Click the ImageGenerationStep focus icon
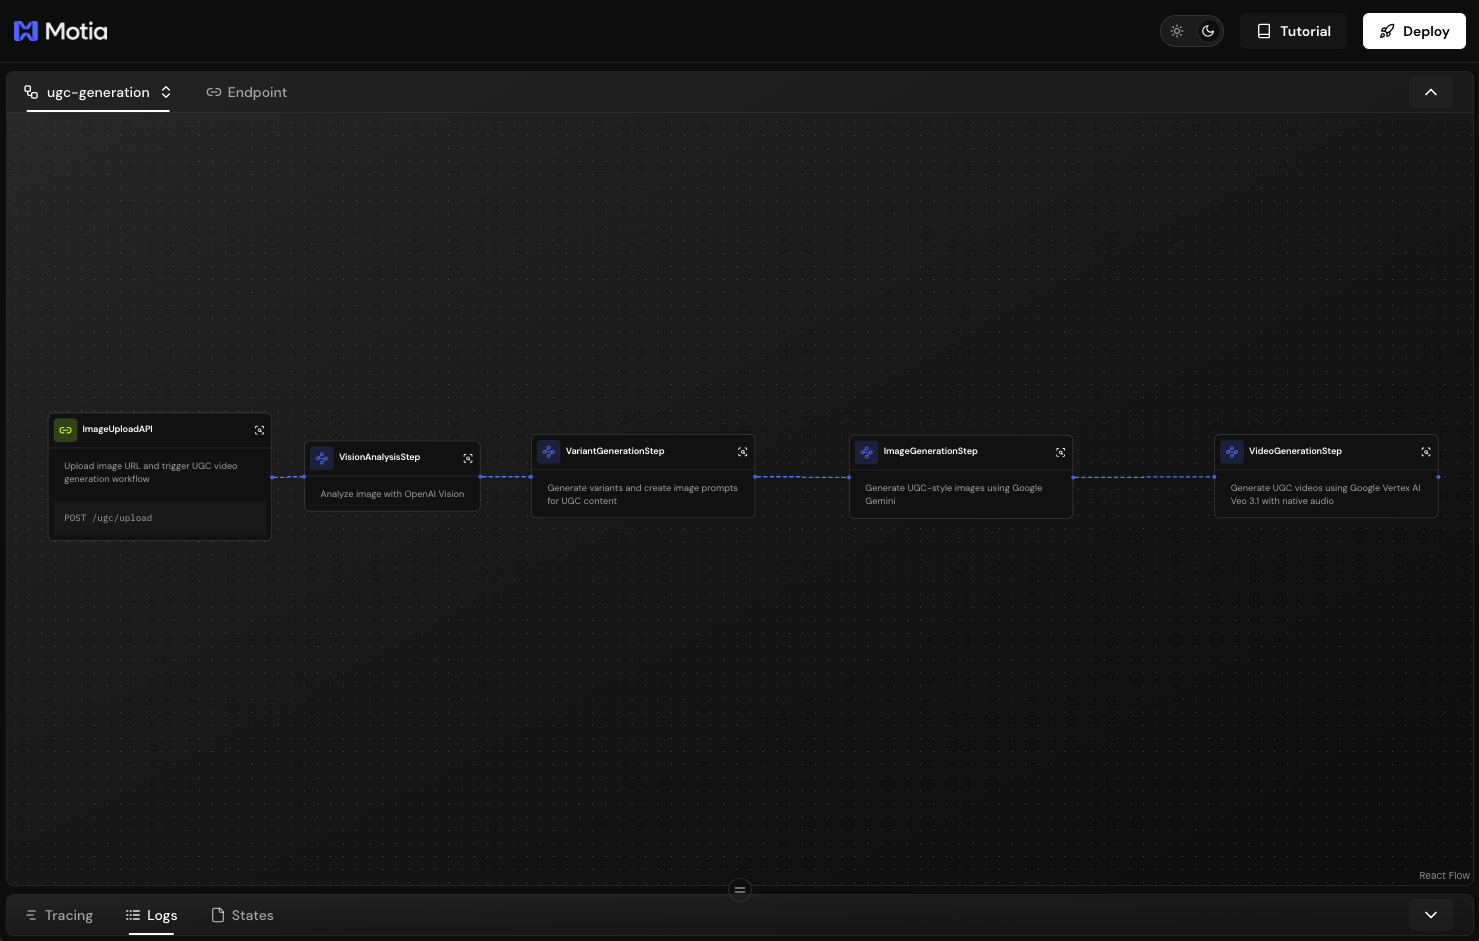Screen dimensions: 1479x941 click(1060, 452)
